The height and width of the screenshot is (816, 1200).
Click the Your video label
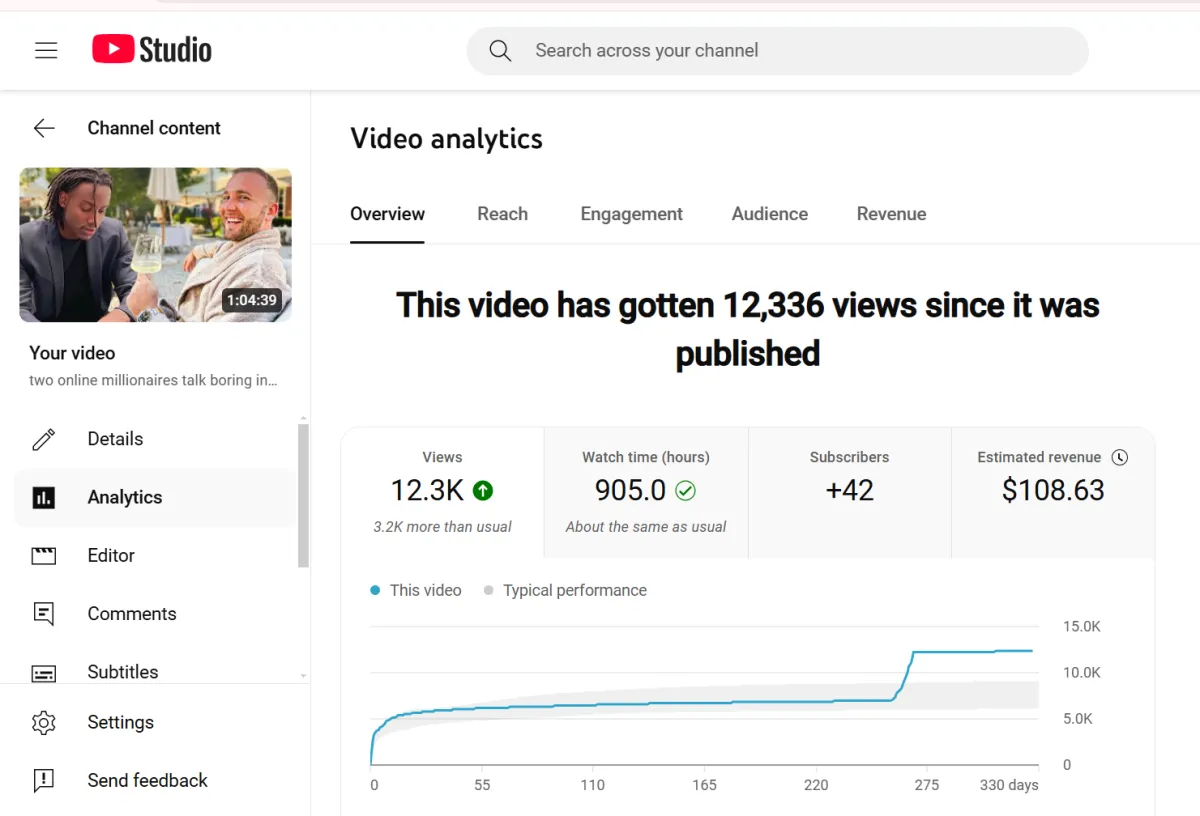72,353
